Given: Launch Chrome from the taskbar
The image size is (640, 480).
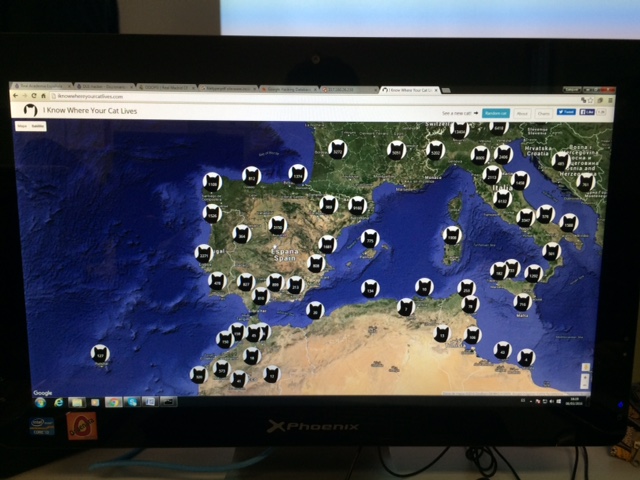Looking at the screenshot, I should tap(113, 402).
